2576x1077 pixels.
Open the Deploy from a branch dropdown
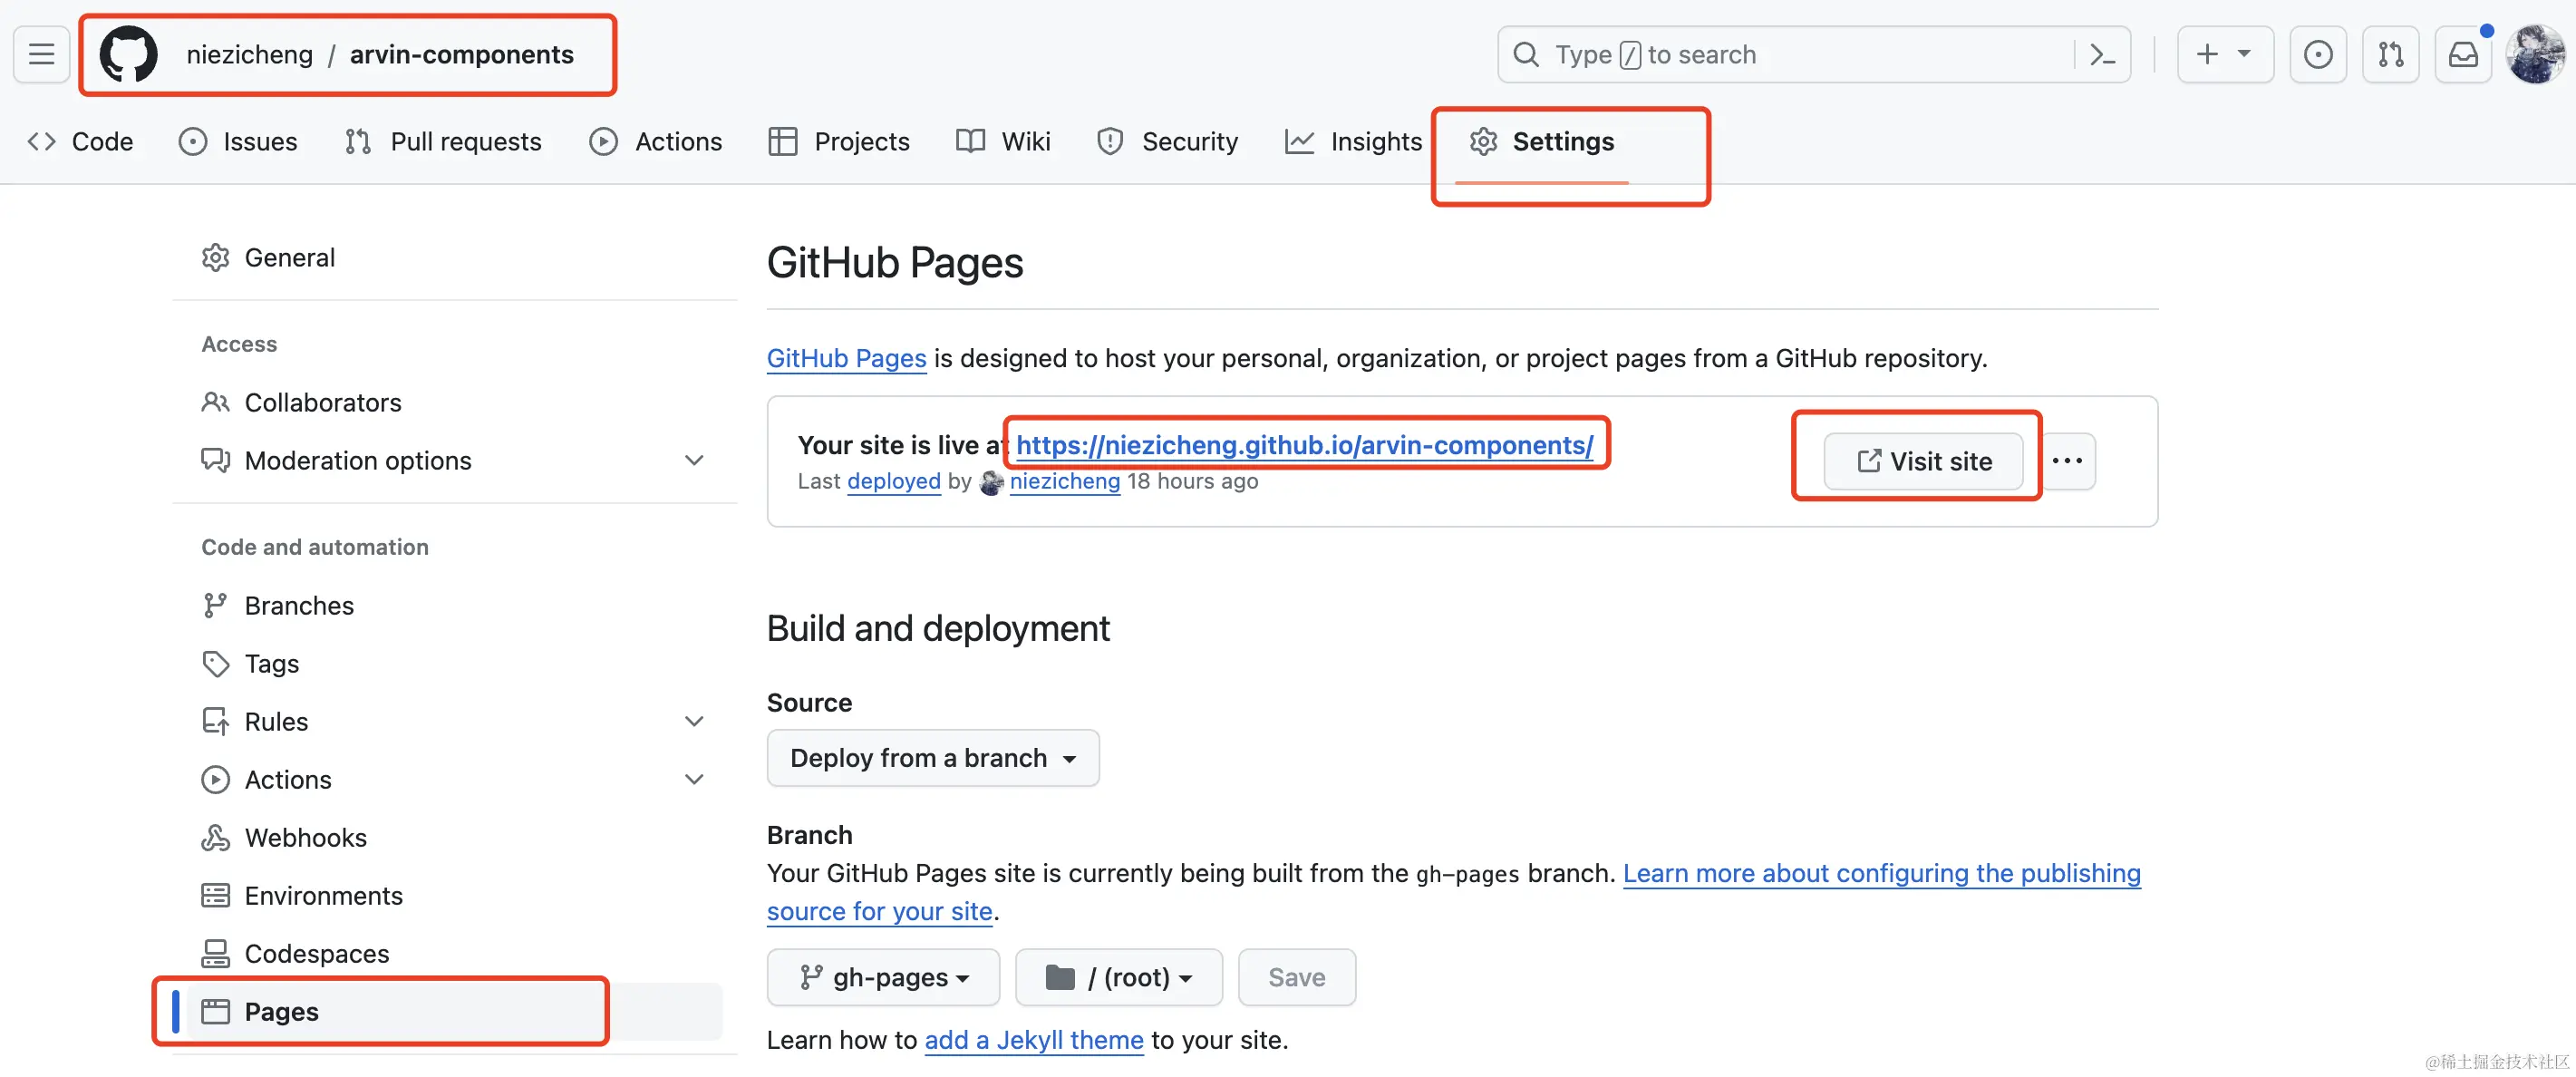[x=933, y=758]
